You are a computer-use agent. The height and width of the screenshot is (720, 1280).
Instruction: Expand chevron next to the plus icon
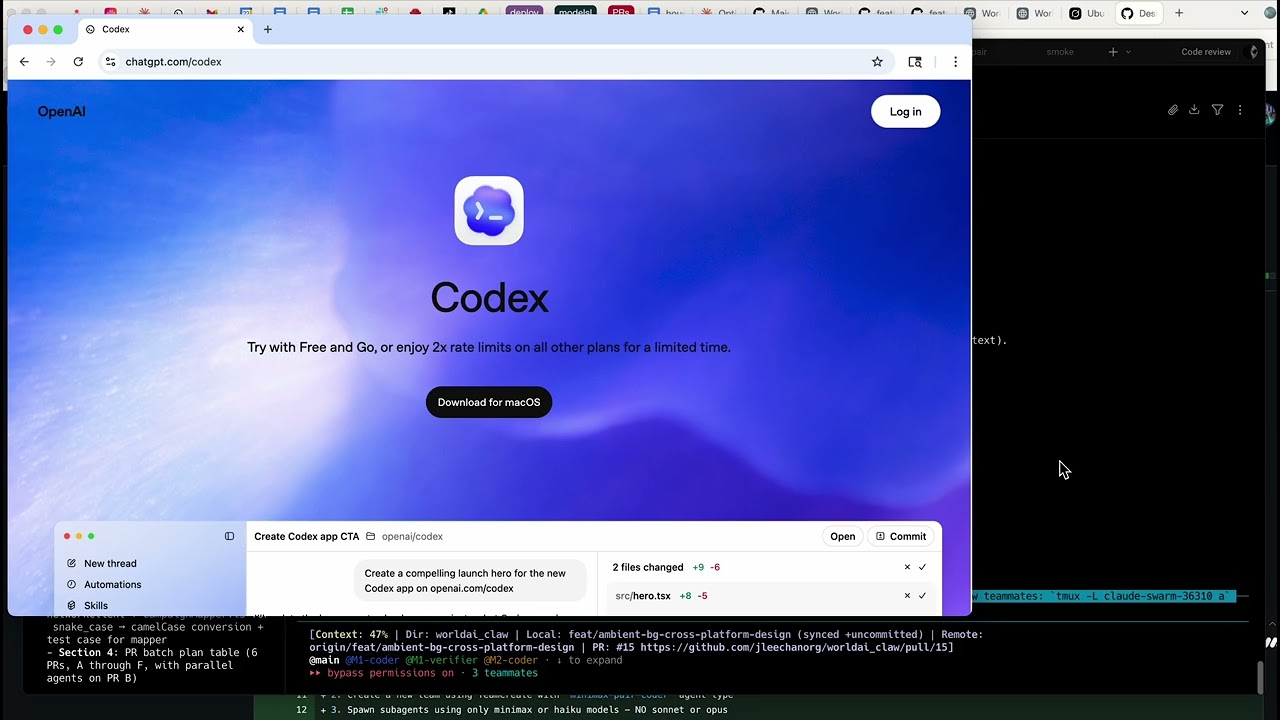tap(1128, 52)
